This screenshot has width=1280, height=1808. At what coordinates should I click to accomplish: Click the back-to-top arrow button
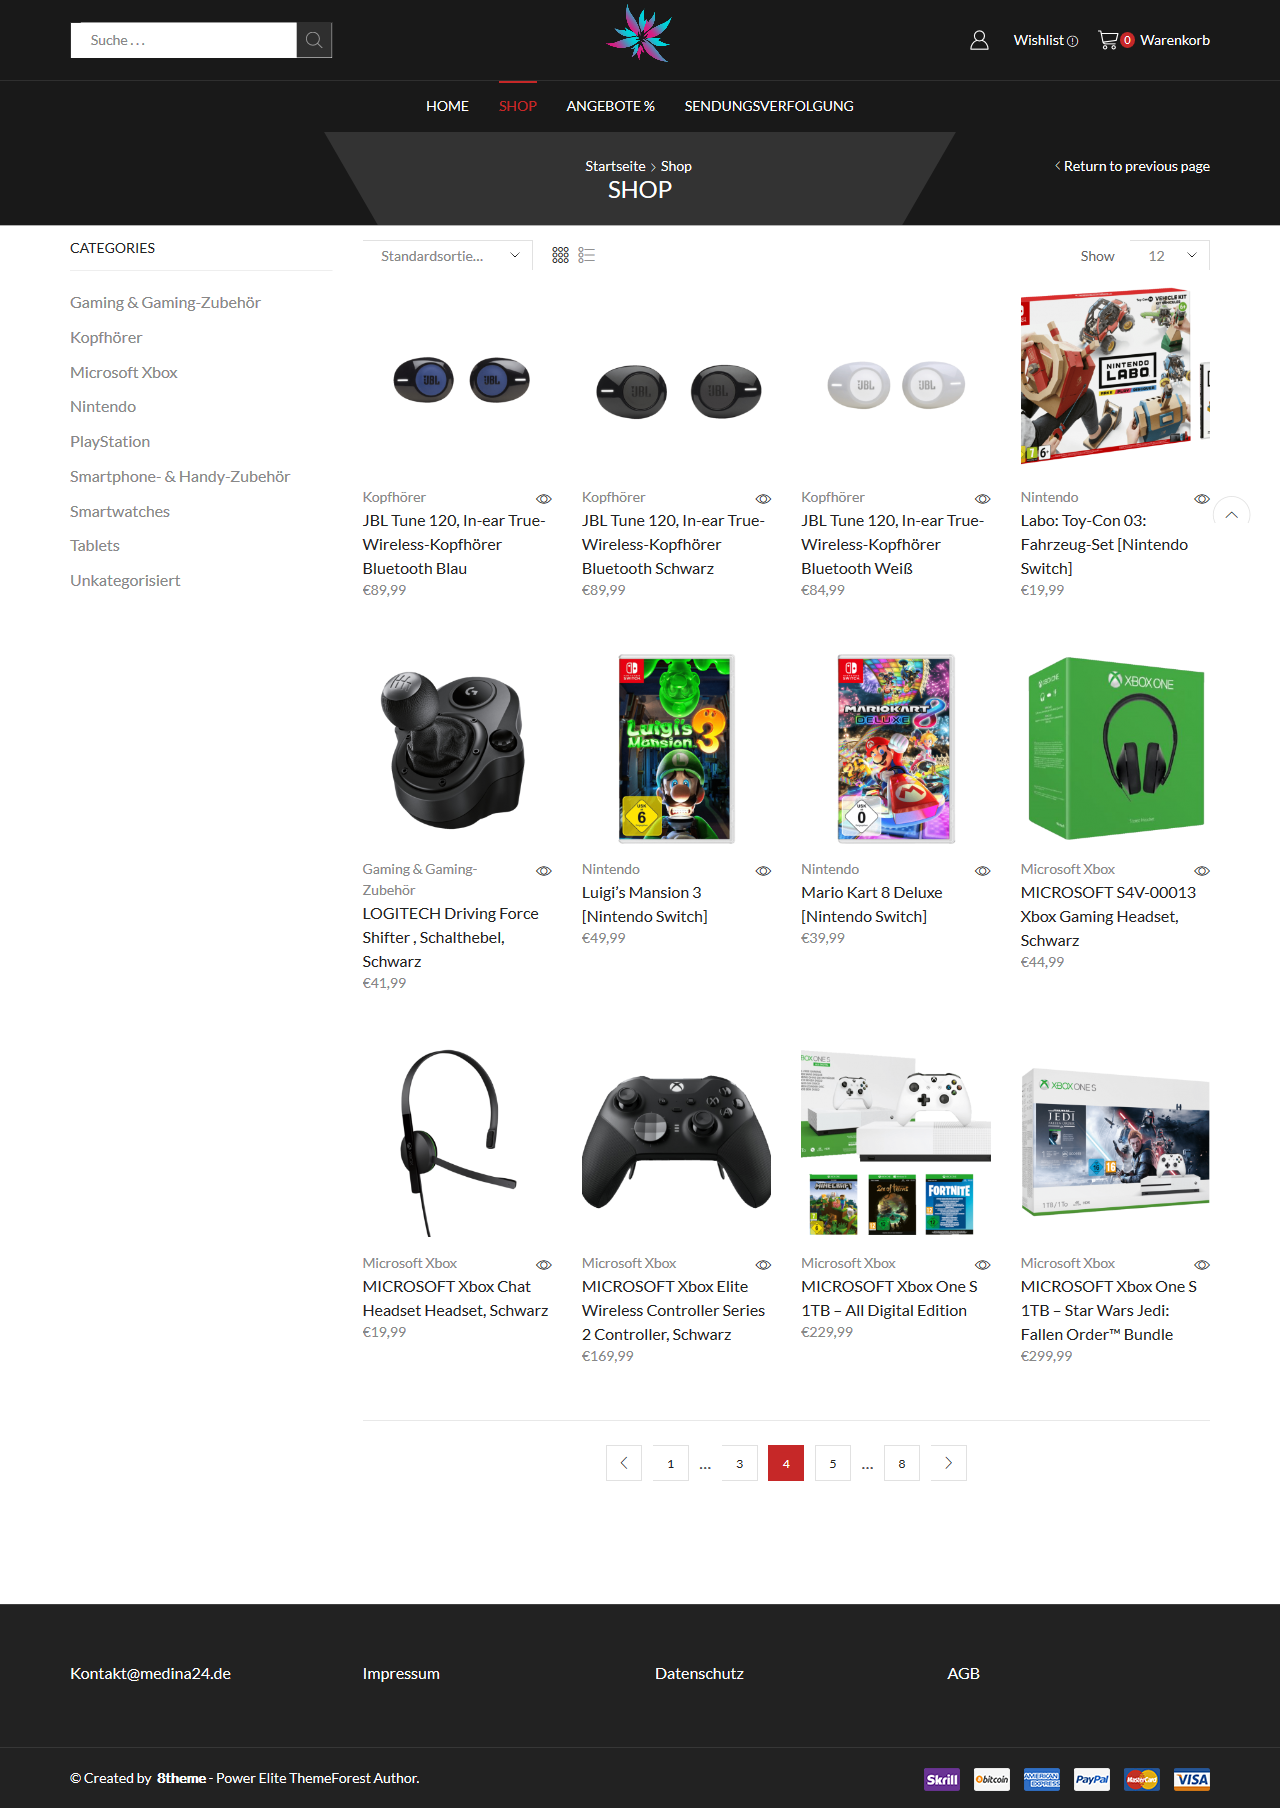click(1232, 515)
